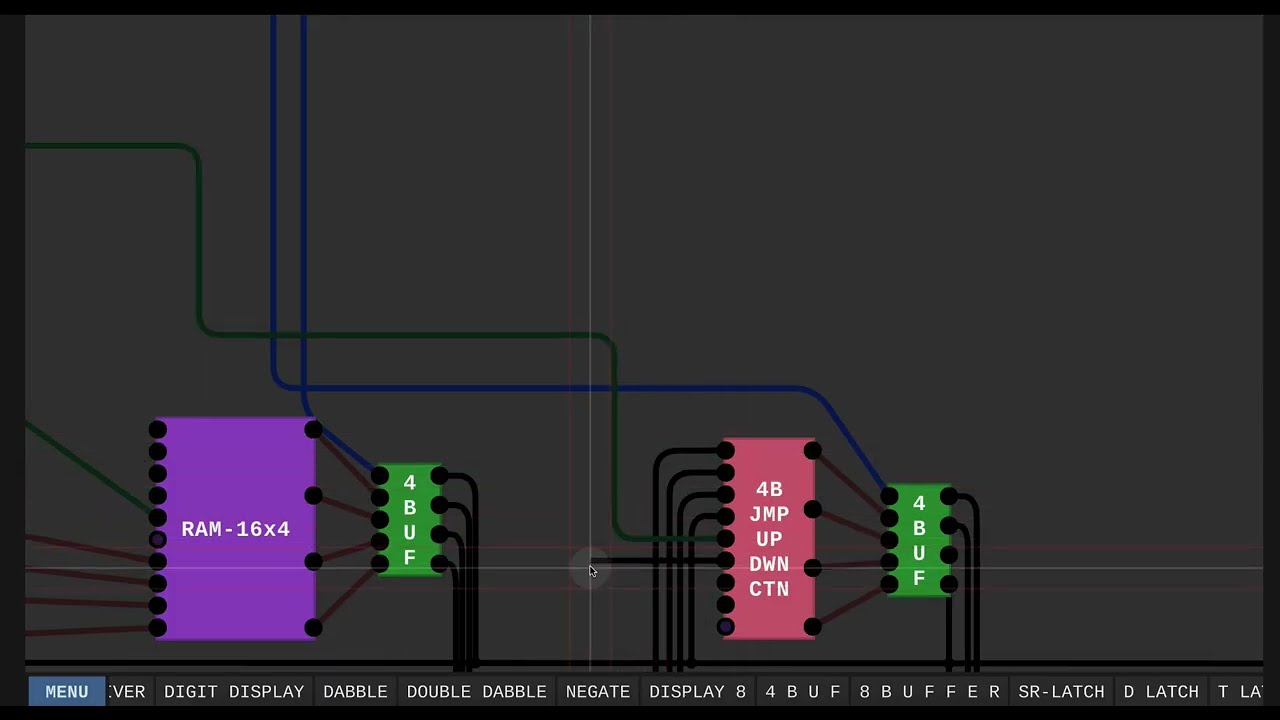Select DOUBLE DABBLE chip from library bar
This screenshot has height=720, width=1280.
[476, 691]
